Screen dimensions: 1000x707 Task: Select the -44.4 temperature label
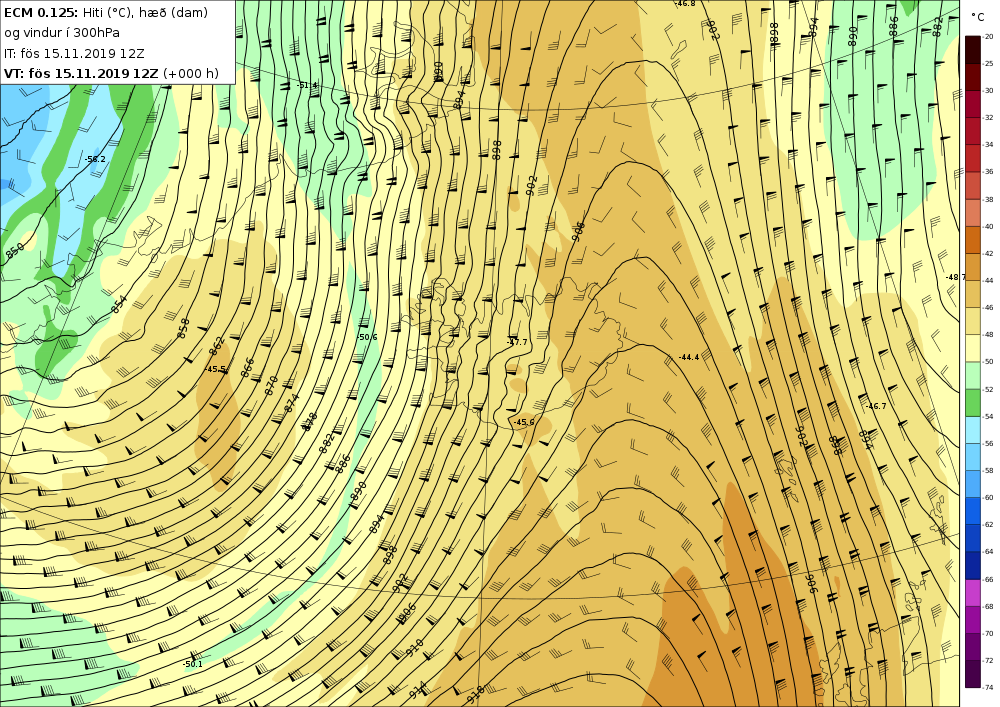tap(689, 358)
